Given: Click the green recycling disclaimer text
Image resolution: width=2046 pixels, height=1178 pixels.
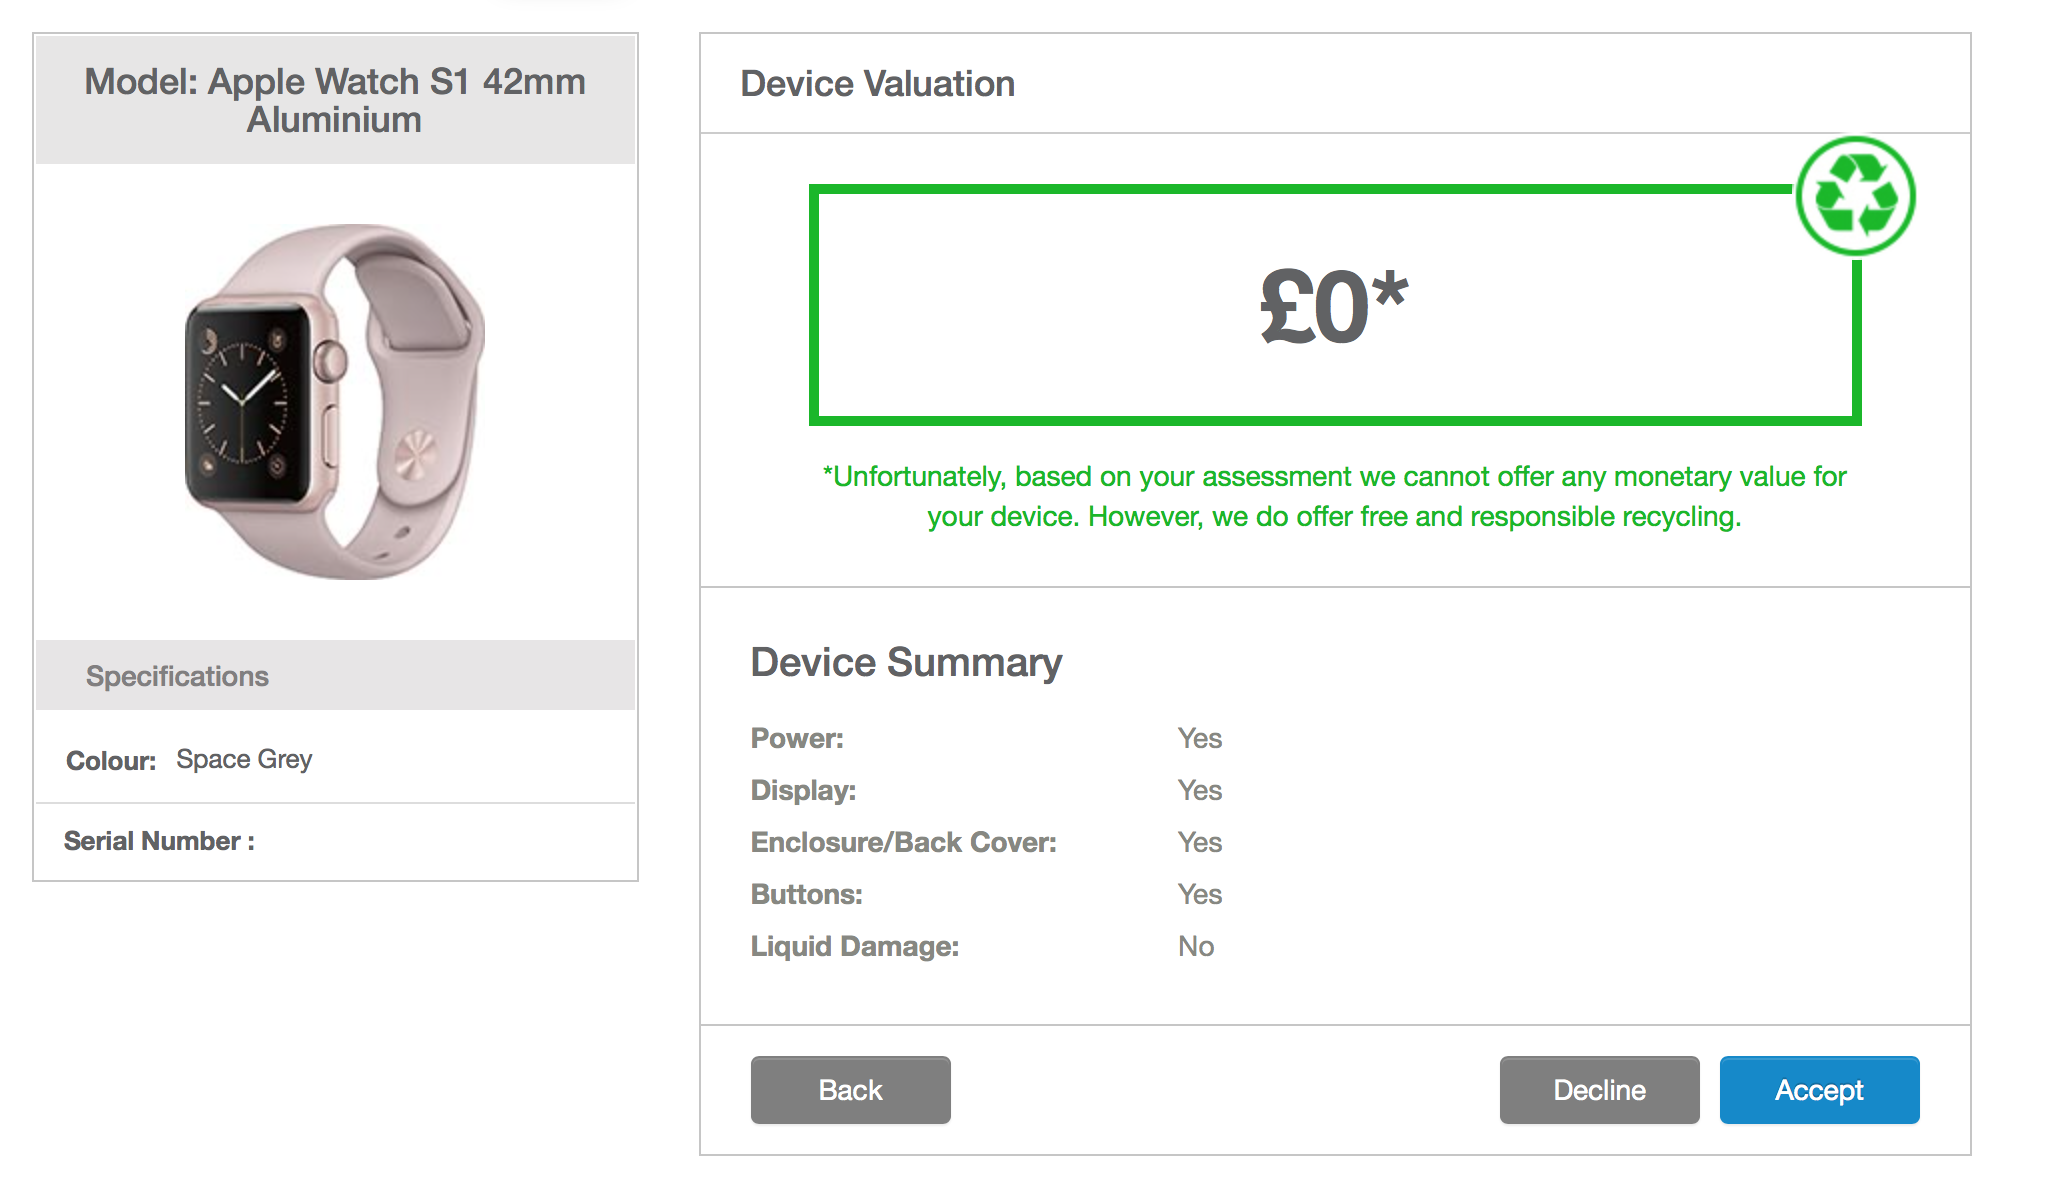Looking at the screenshot, I should click(x=1334, y=496).
